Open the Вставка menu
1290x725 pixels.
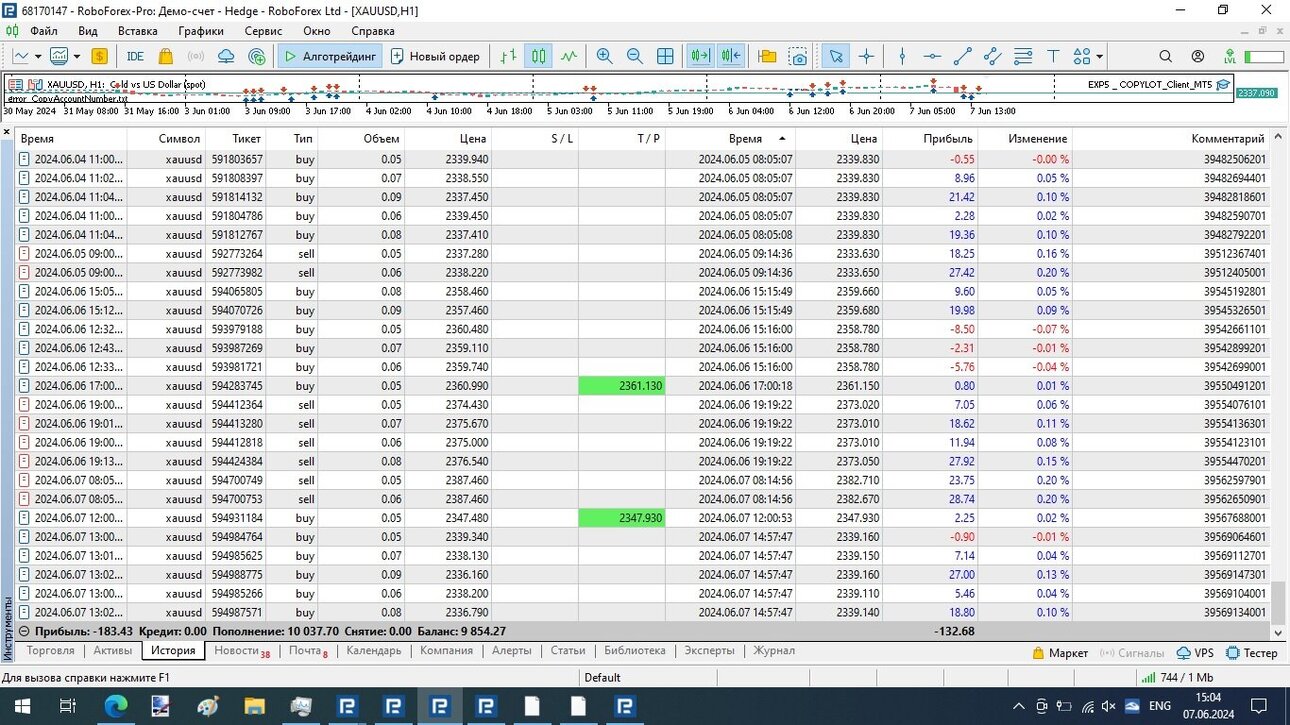(x=138, y=31)
